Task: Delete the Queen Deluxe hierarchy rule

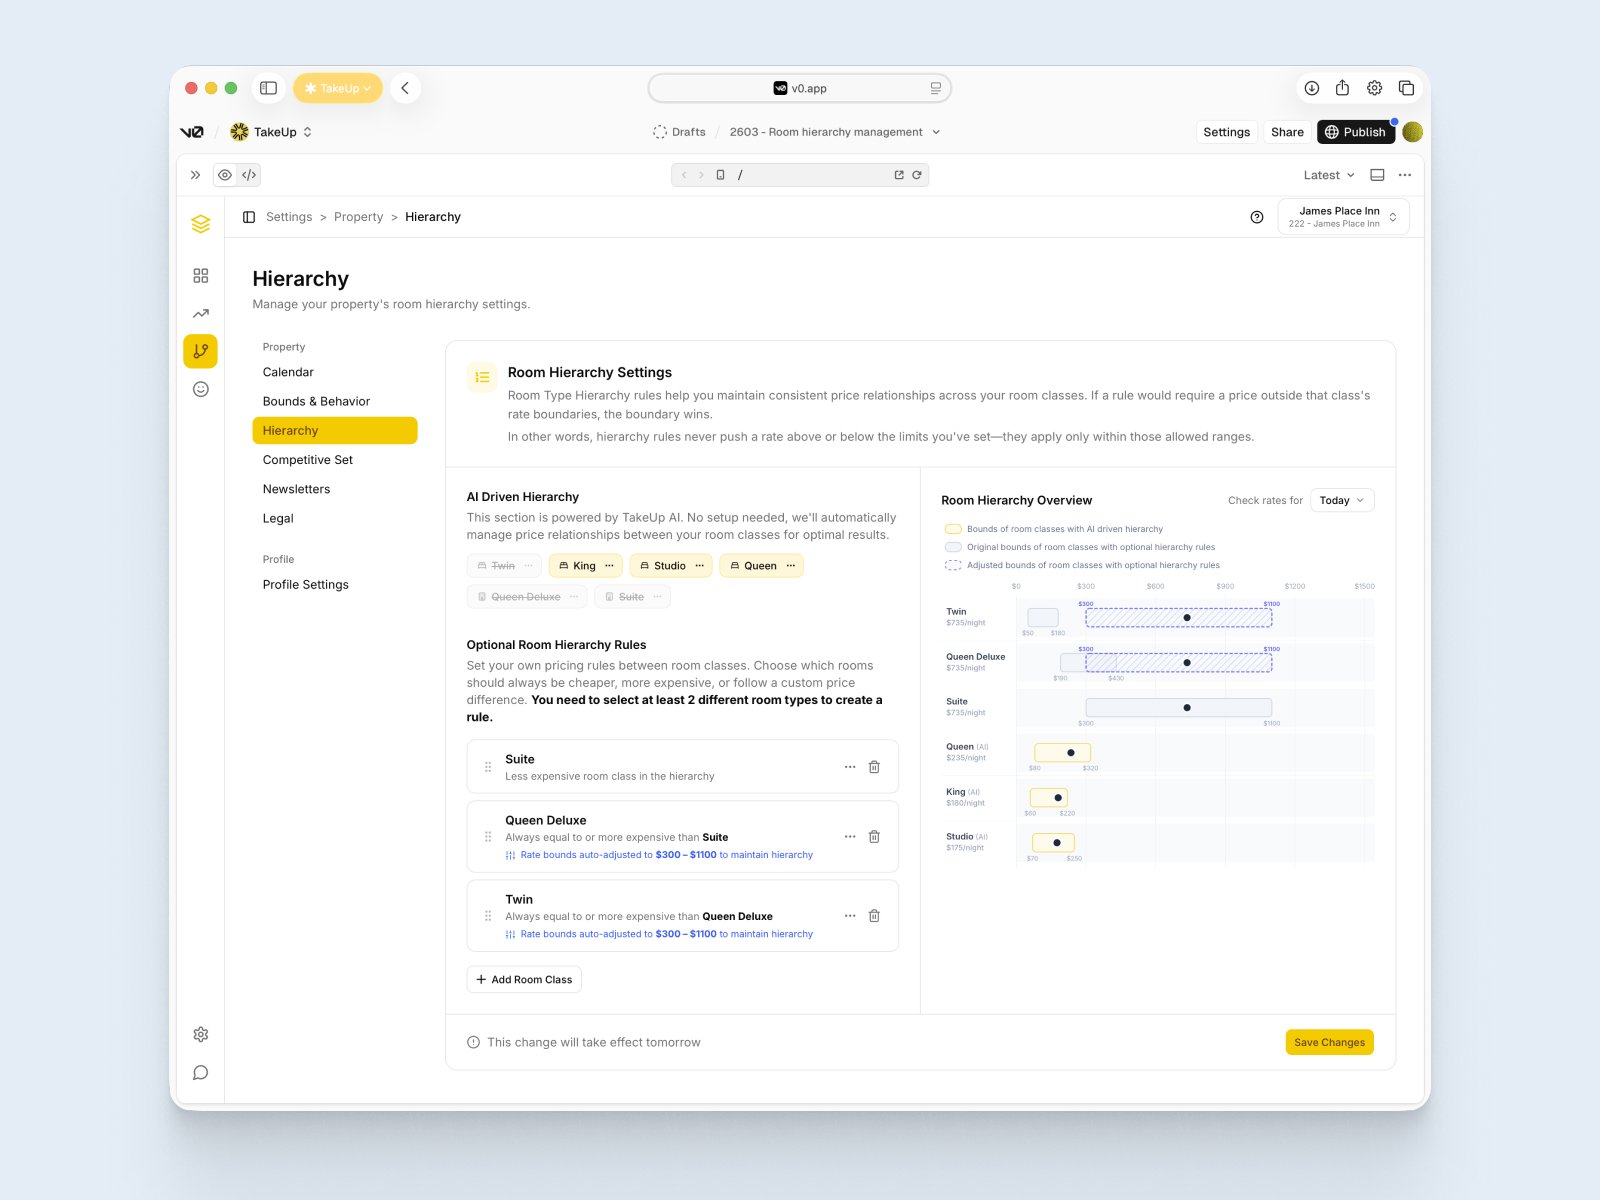Action: point(874,837)
